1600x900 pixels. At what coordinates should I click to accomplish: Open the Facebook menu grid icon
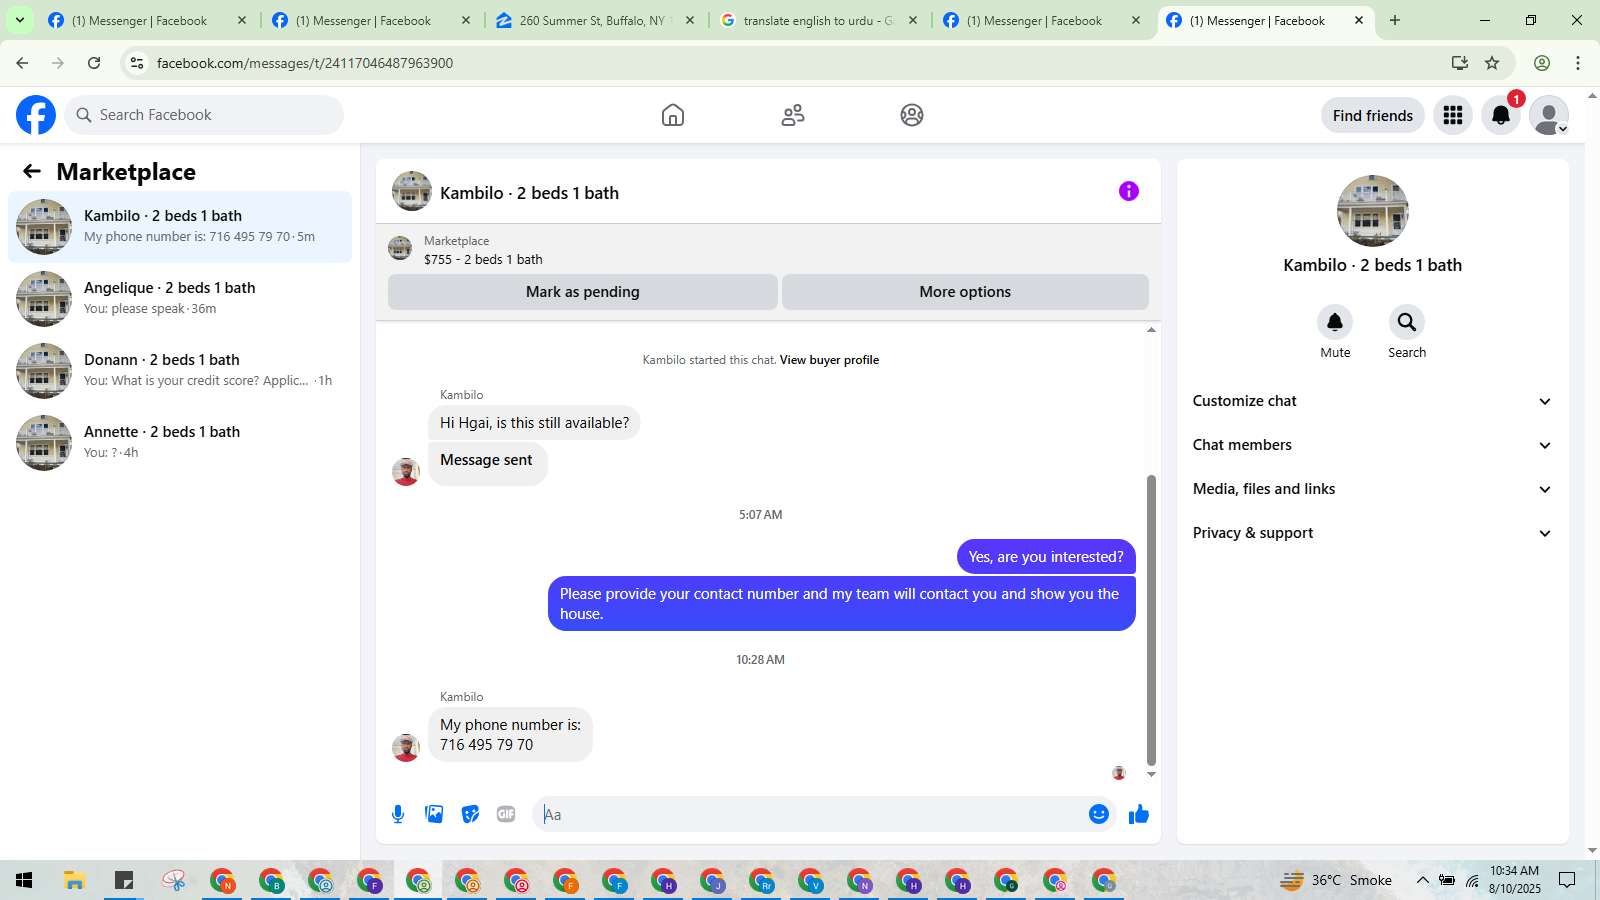pyautogui.click(x=1453, y=115)
